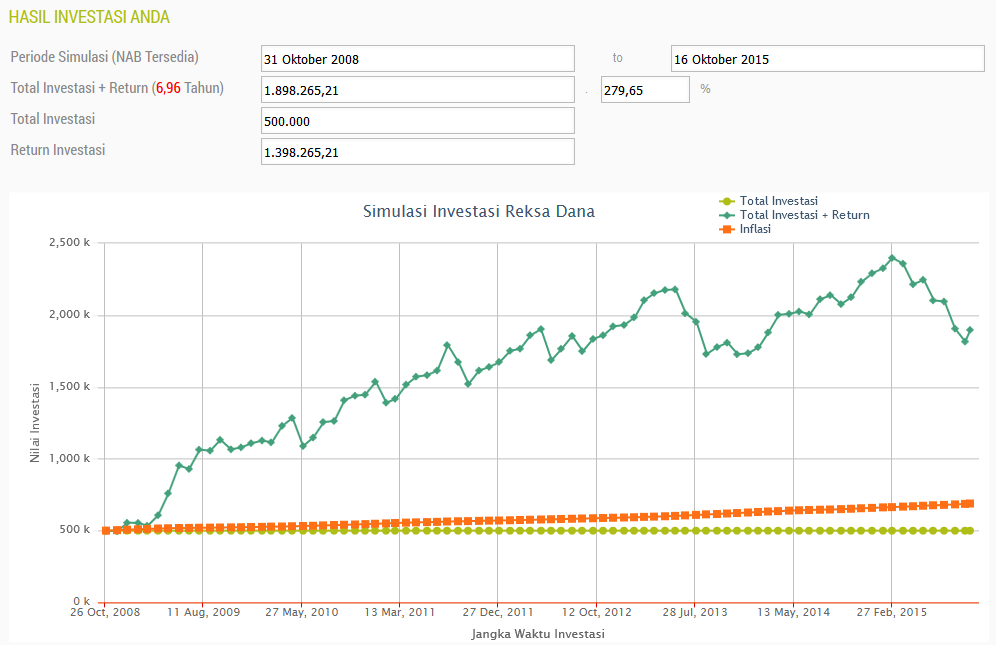
Task: Select the total value field 1.898.265,21
Action: 417,90
